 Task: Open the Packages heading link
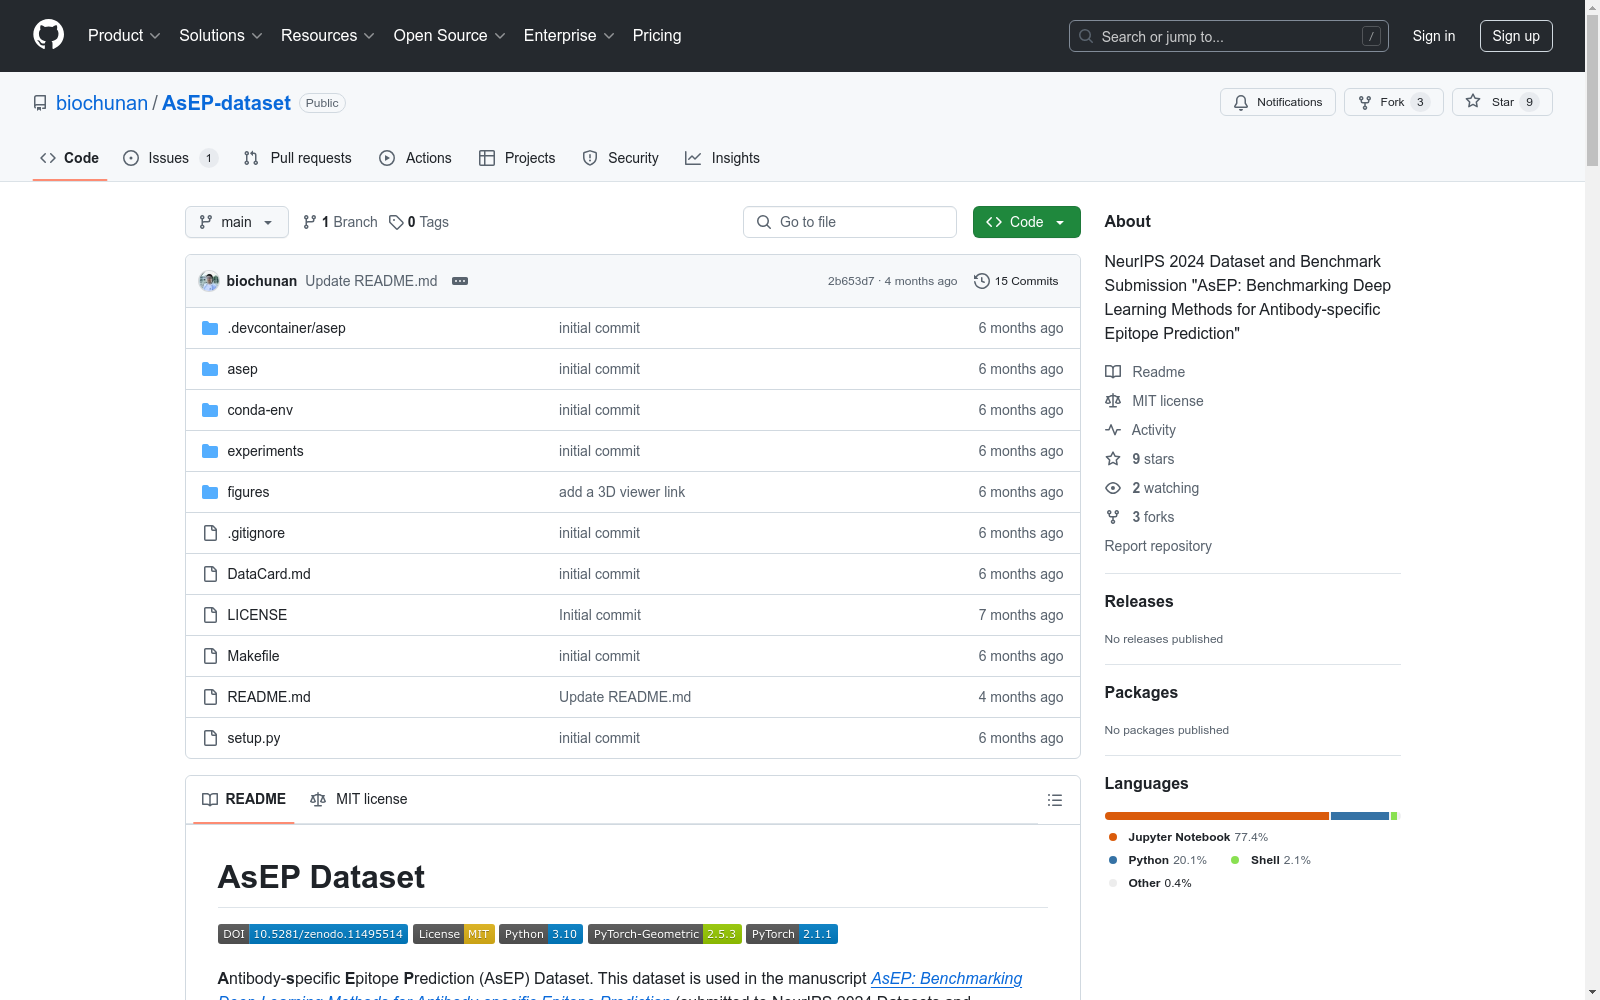(x=1141, y=692)
